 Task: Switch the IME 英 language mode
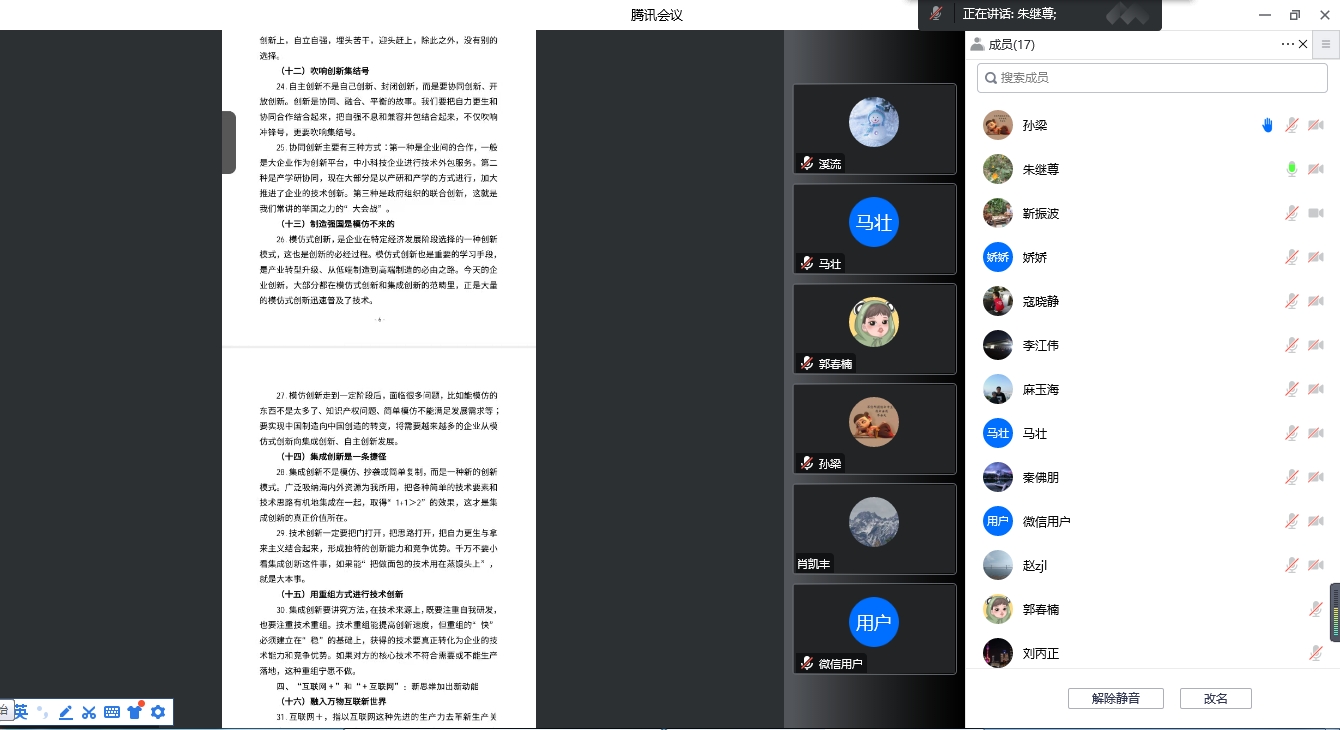click(x=20, y=712)
